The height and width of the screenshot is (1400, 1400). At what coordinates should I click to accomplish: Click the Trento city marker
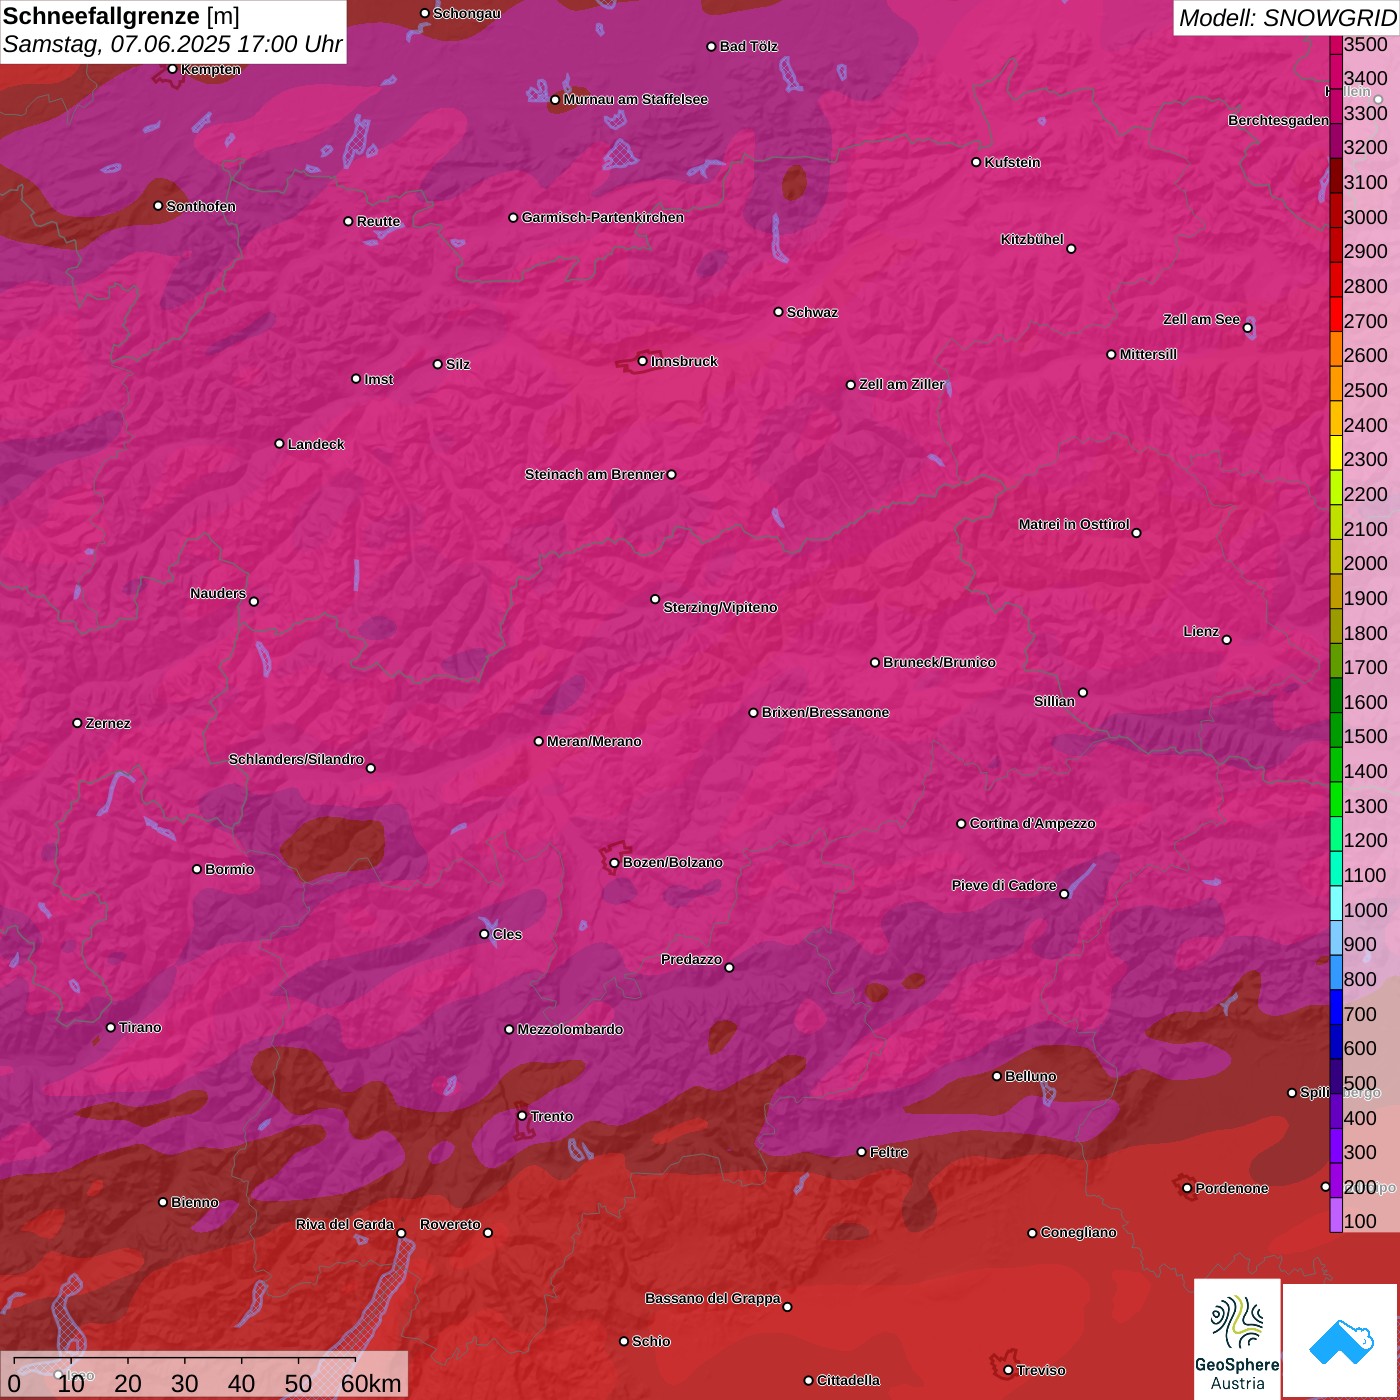521,1115
